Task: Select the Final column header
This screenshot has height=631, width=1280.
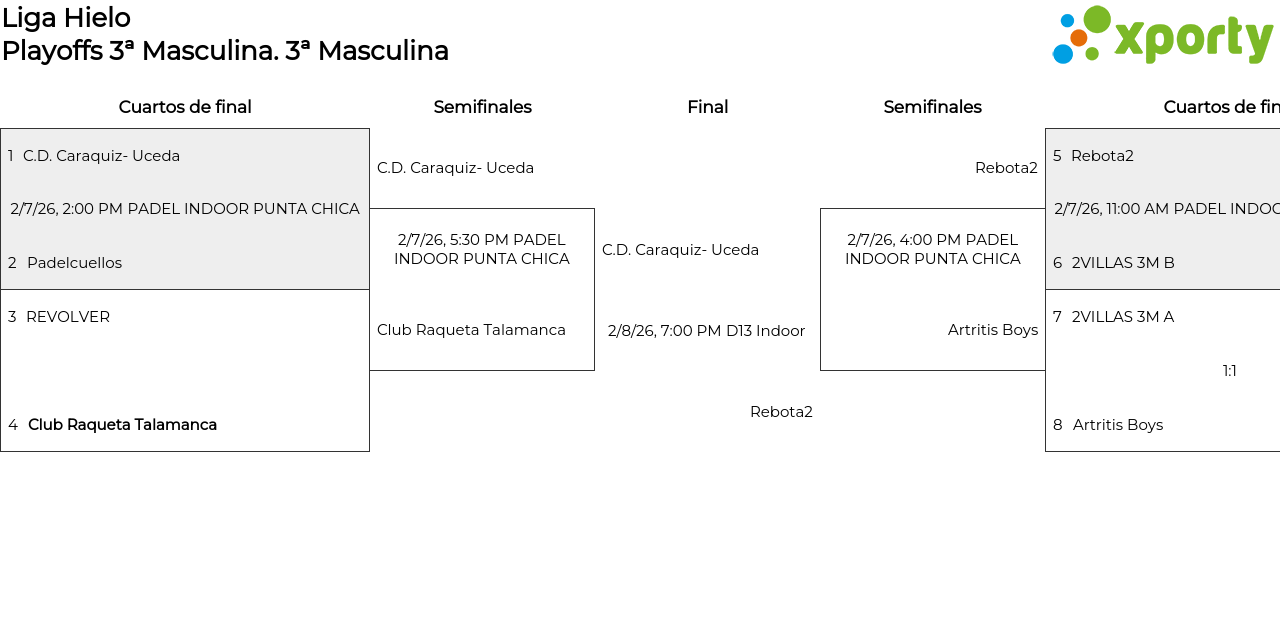Action: pos(707,107)
